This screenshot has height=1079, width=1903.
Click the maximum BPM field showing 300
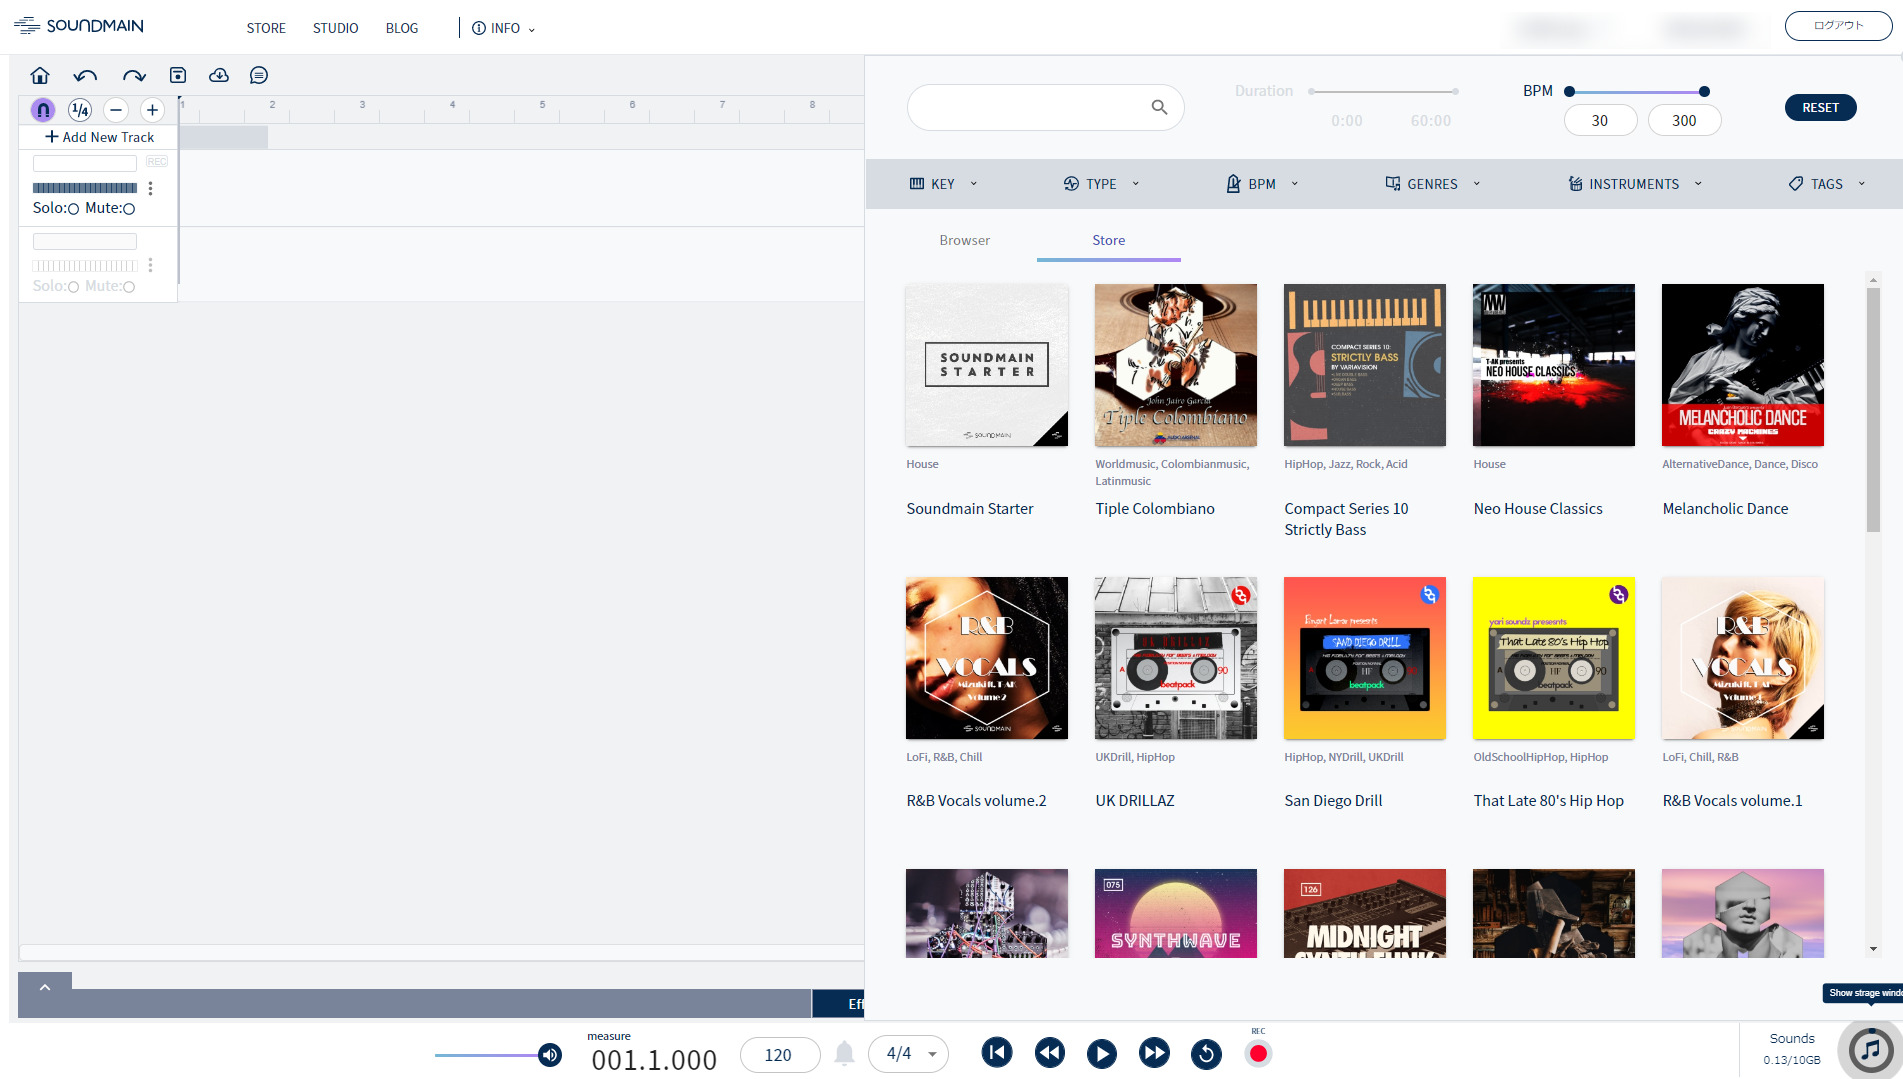point(1684,120)
